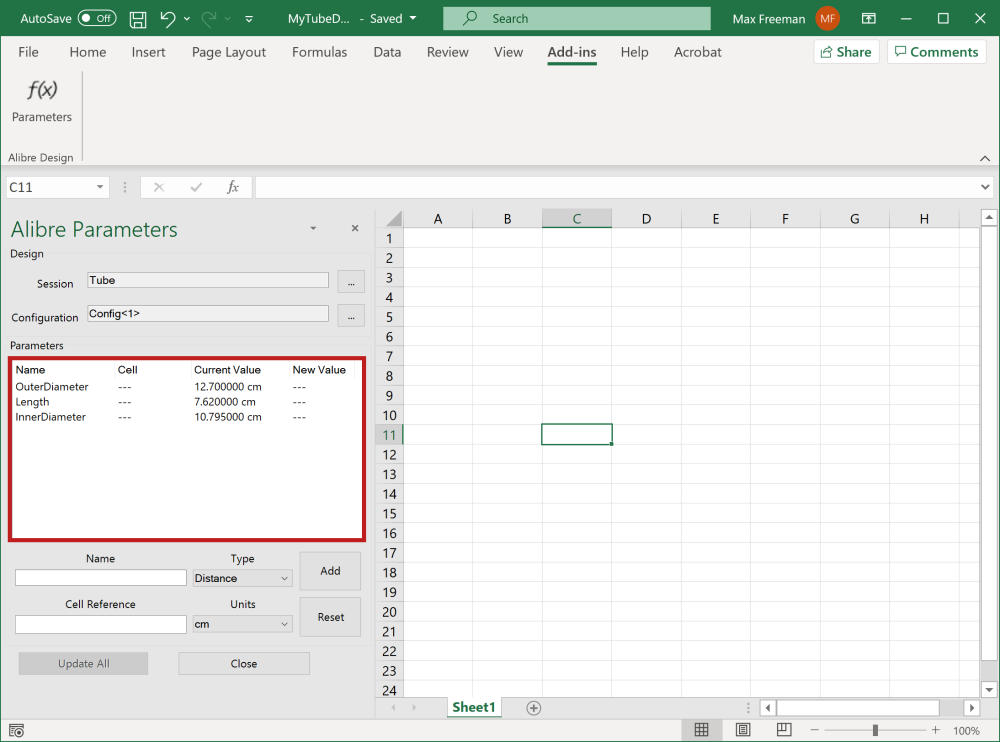The width and height of the screenshot is (1000, 742).
Task: Switch to the Data ribbon tab
Action: (387, 52)
